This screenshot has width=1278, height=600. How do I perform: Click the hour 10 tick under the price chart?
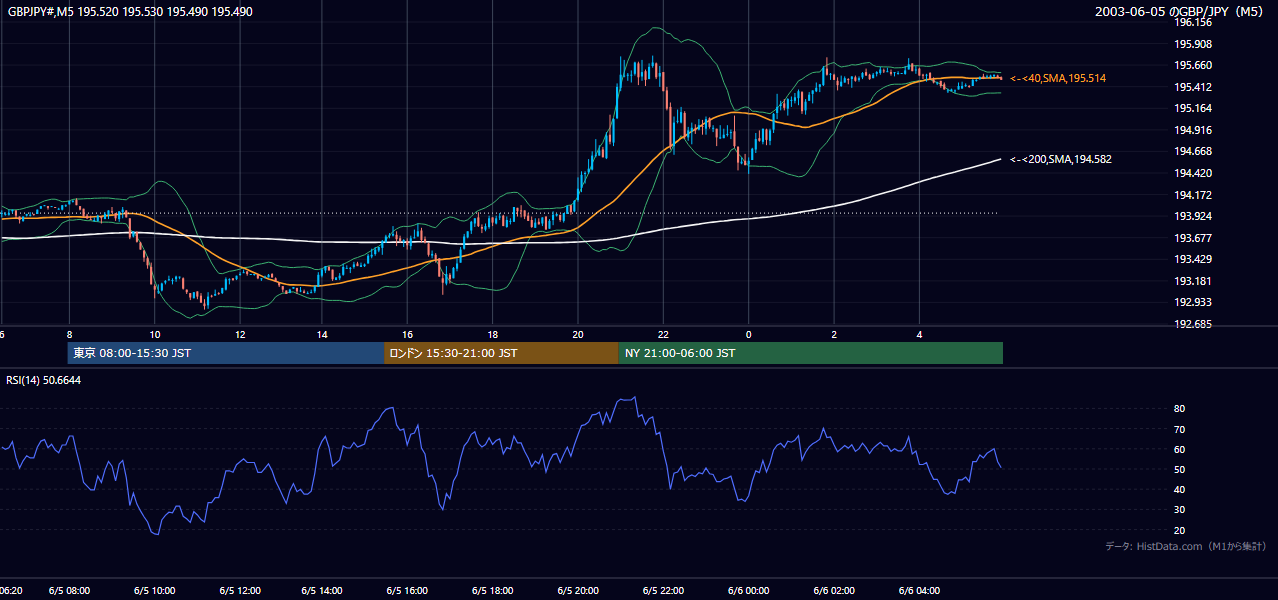[154, 334]
